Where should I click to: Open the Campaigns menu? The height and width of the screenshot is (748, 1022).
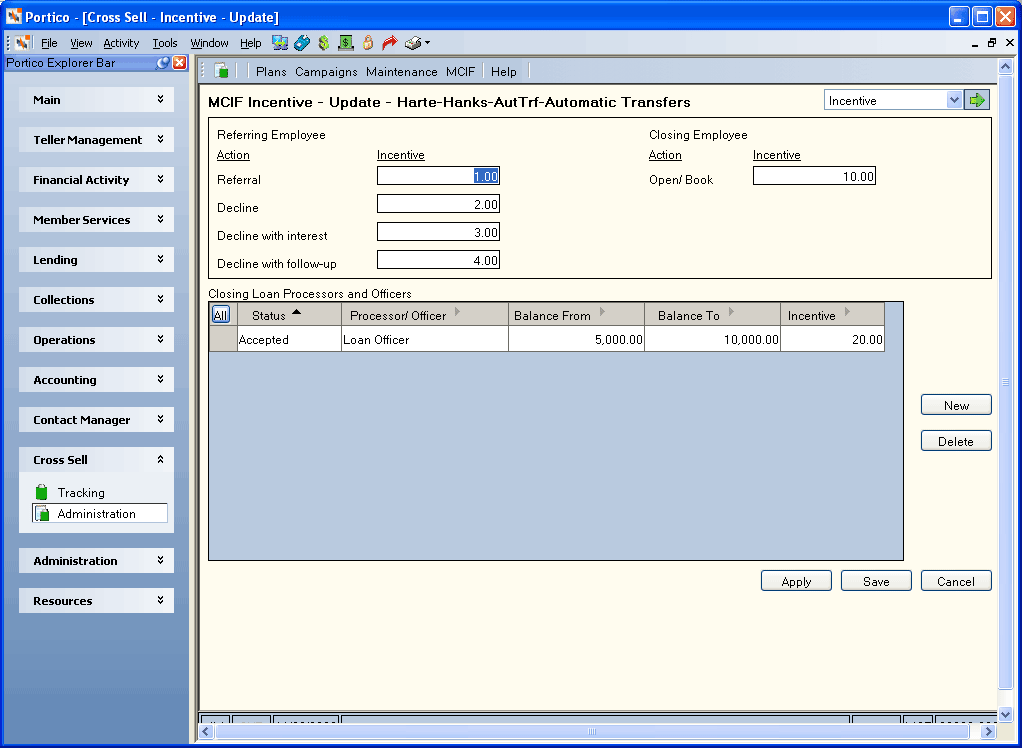point(326,72)
